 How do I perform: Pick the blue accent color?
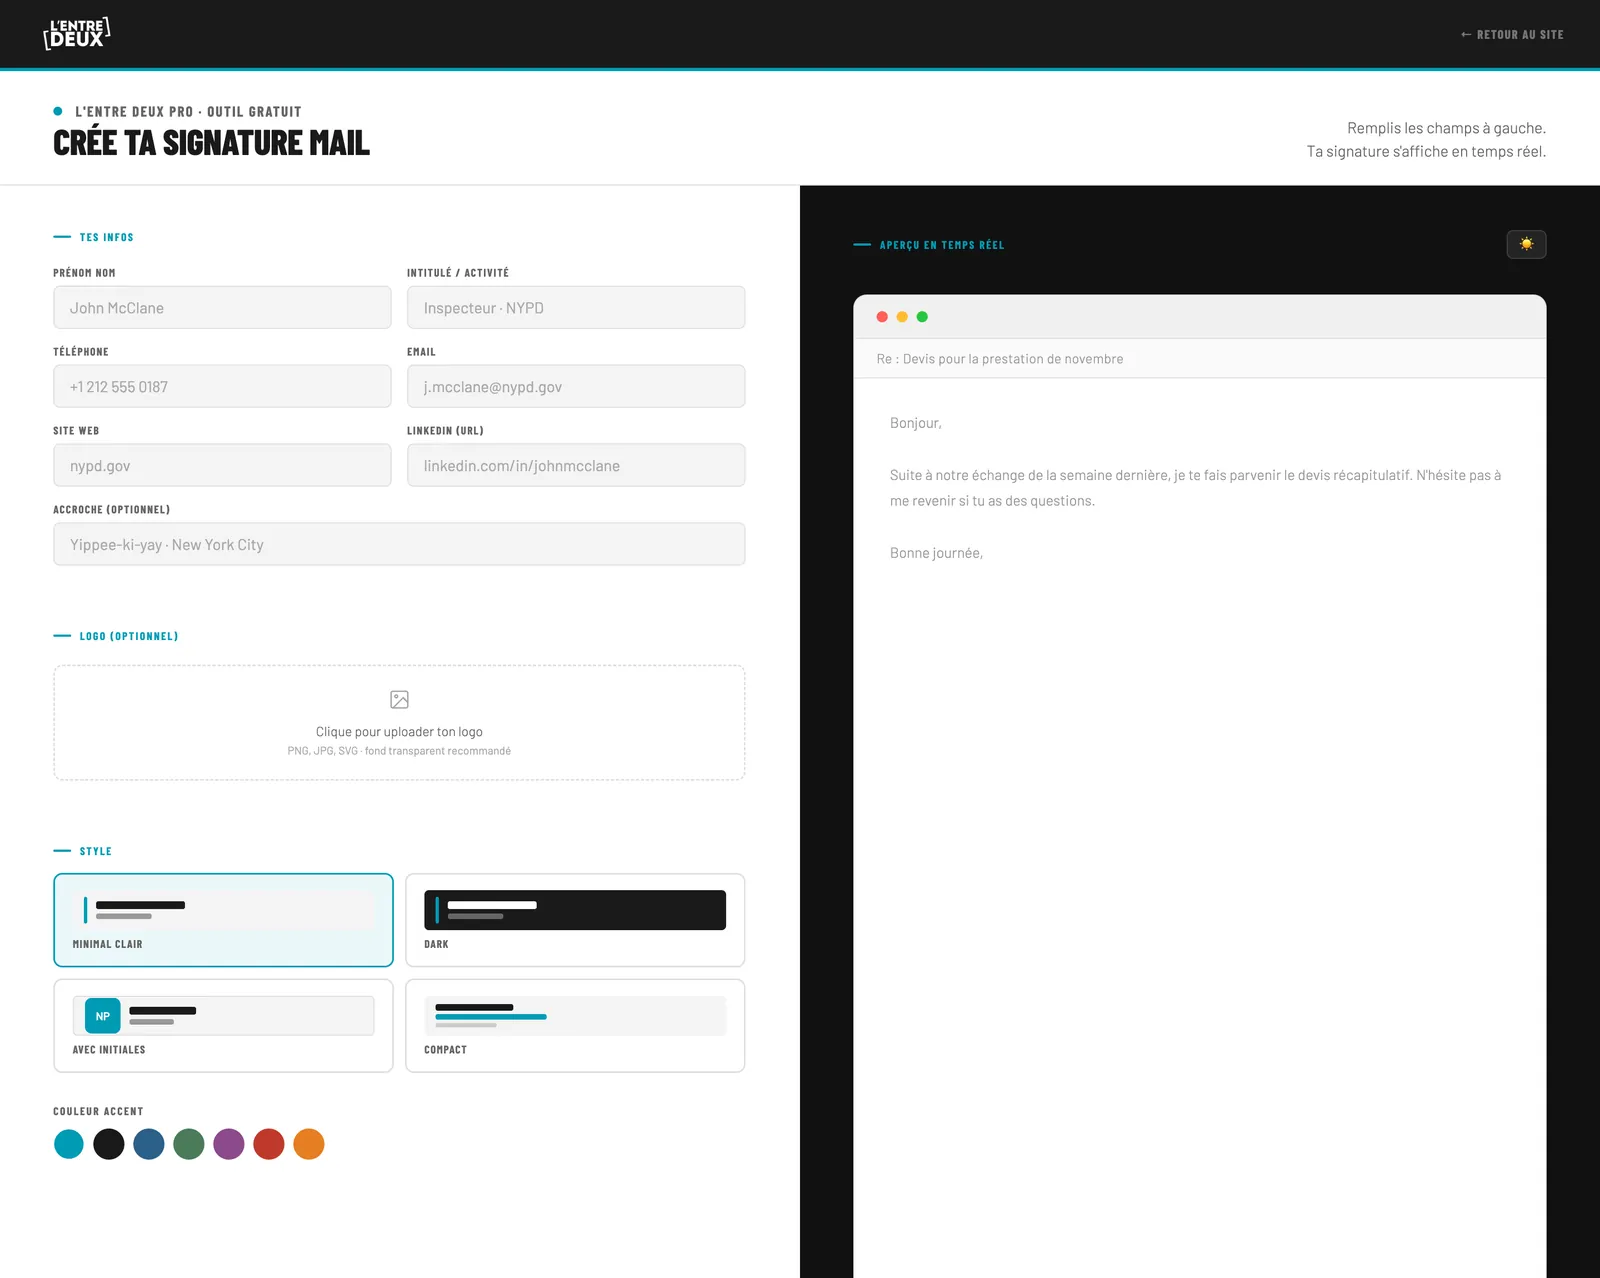(x=149, y=1144)
